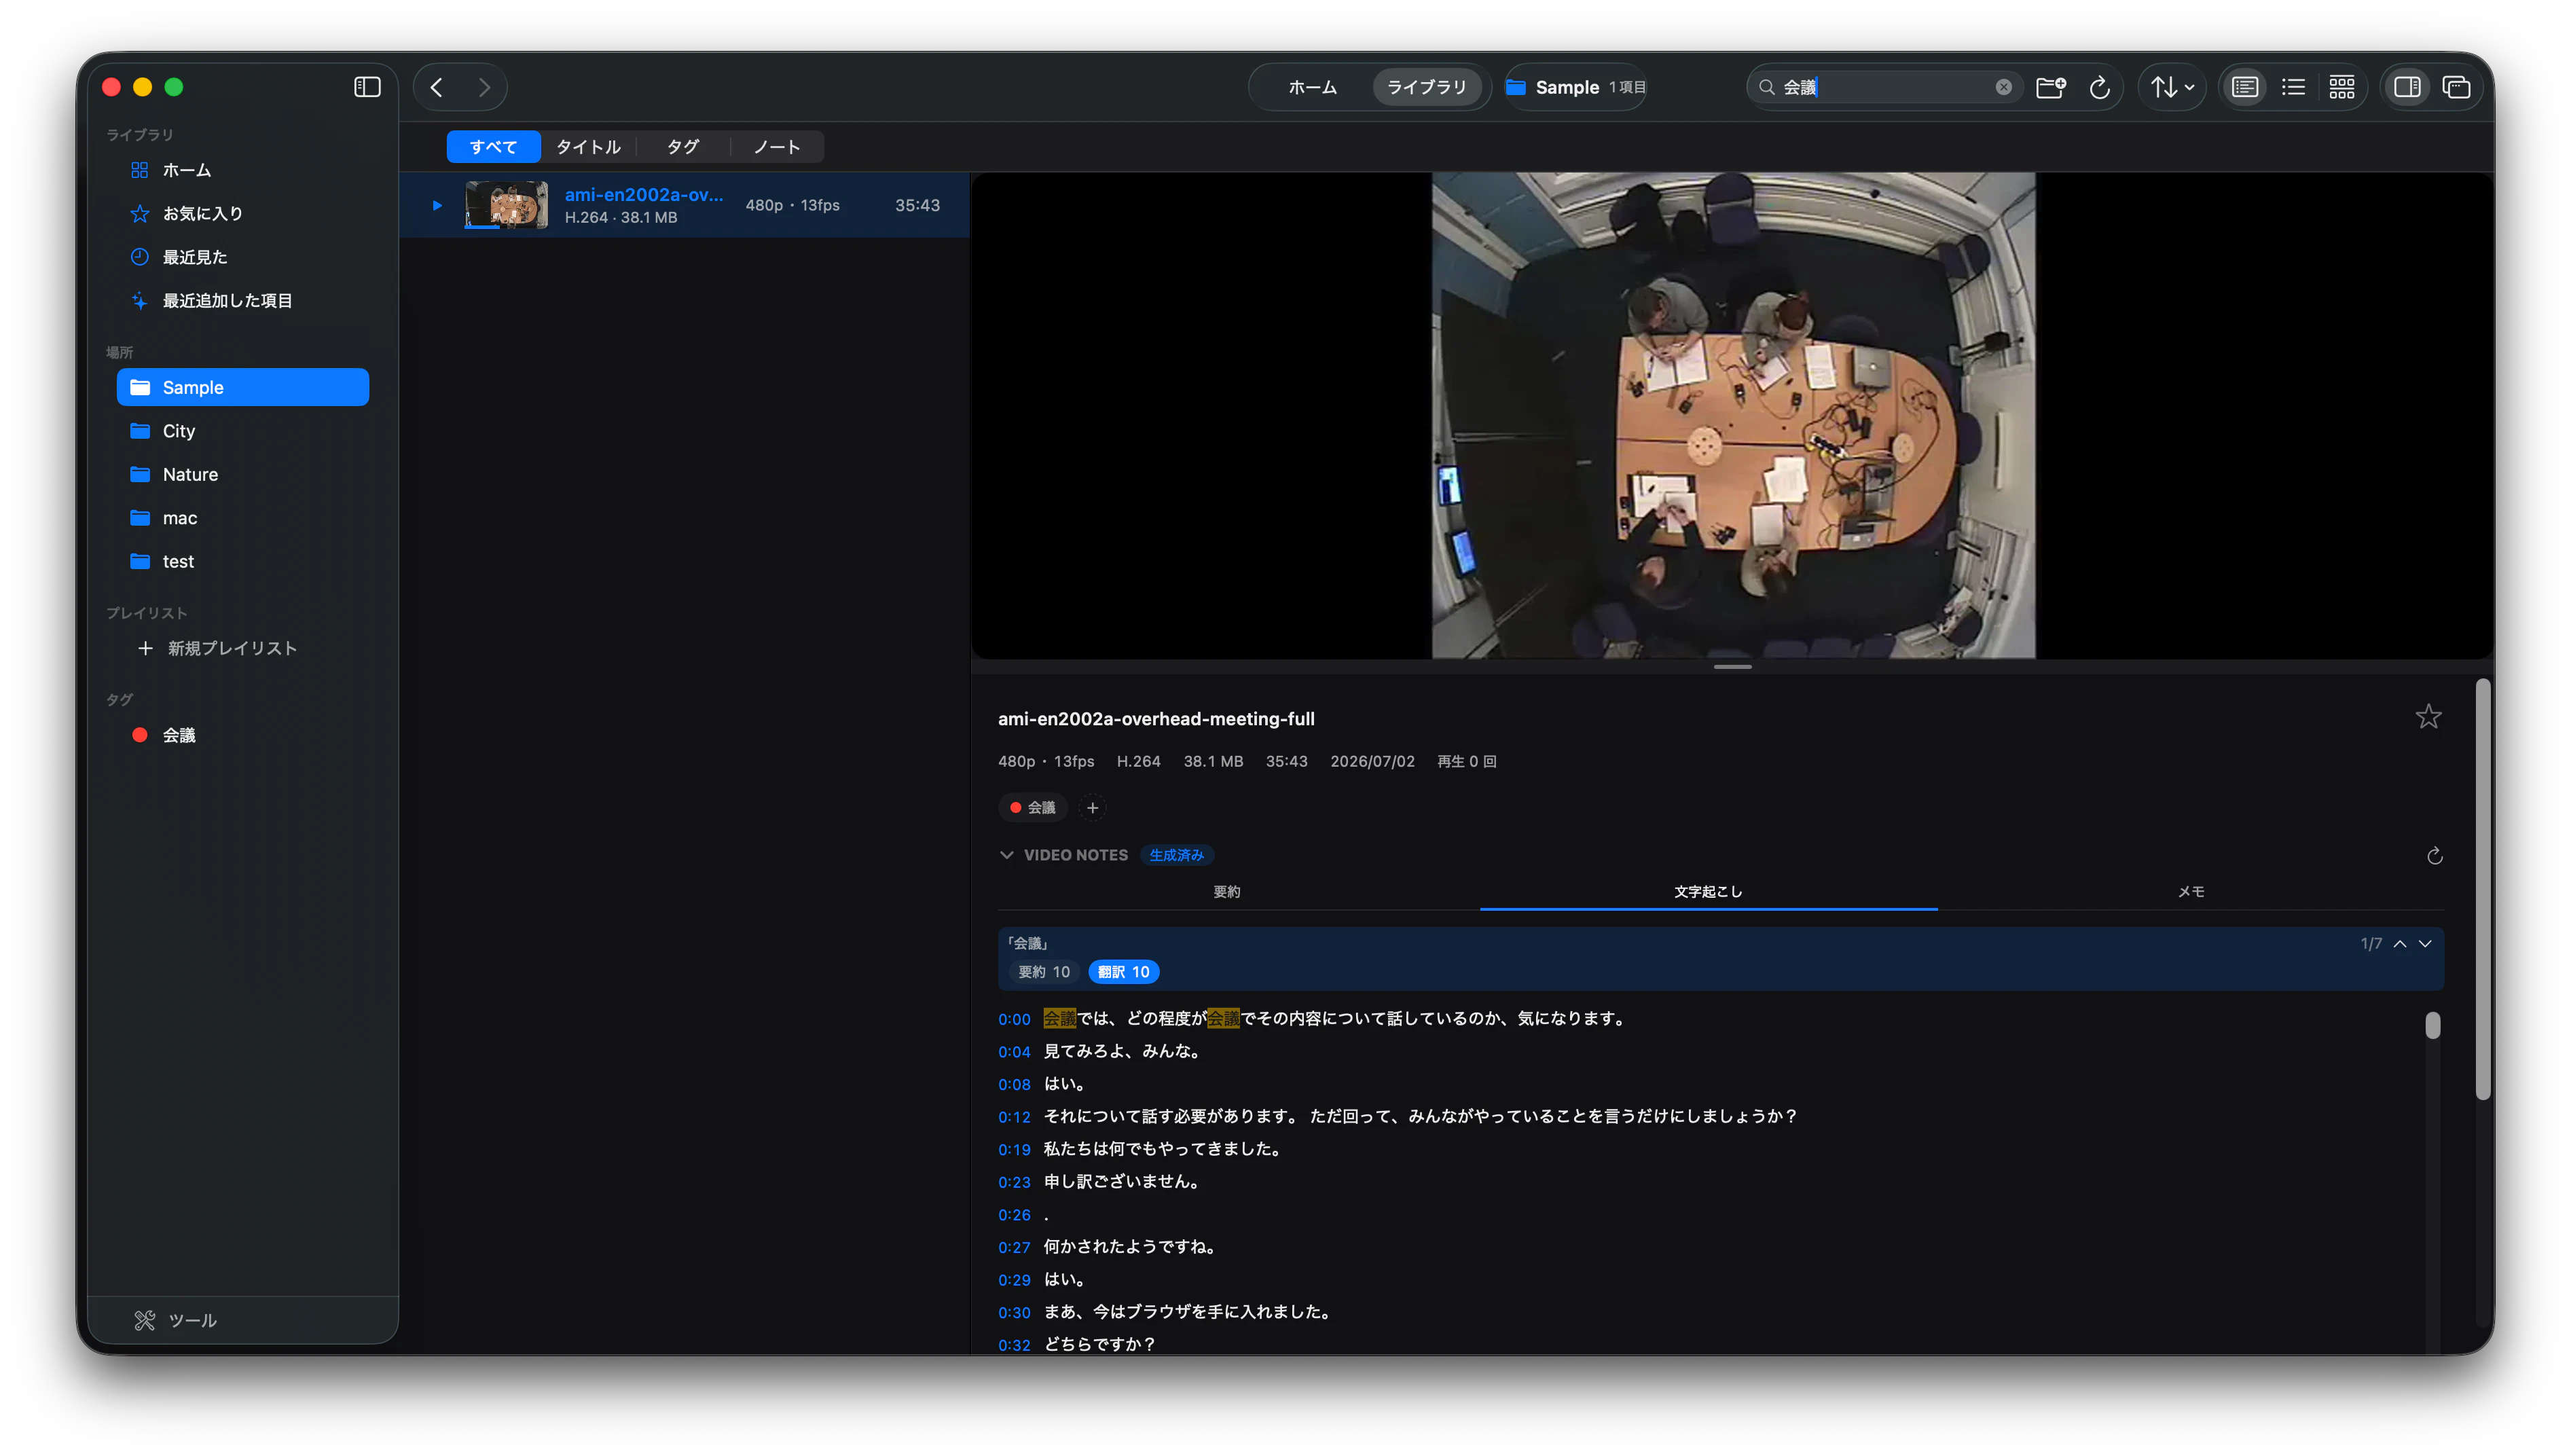
Task: Toggle the inspector side panel
Action: pyautogui.click(x=2407, y=87)
